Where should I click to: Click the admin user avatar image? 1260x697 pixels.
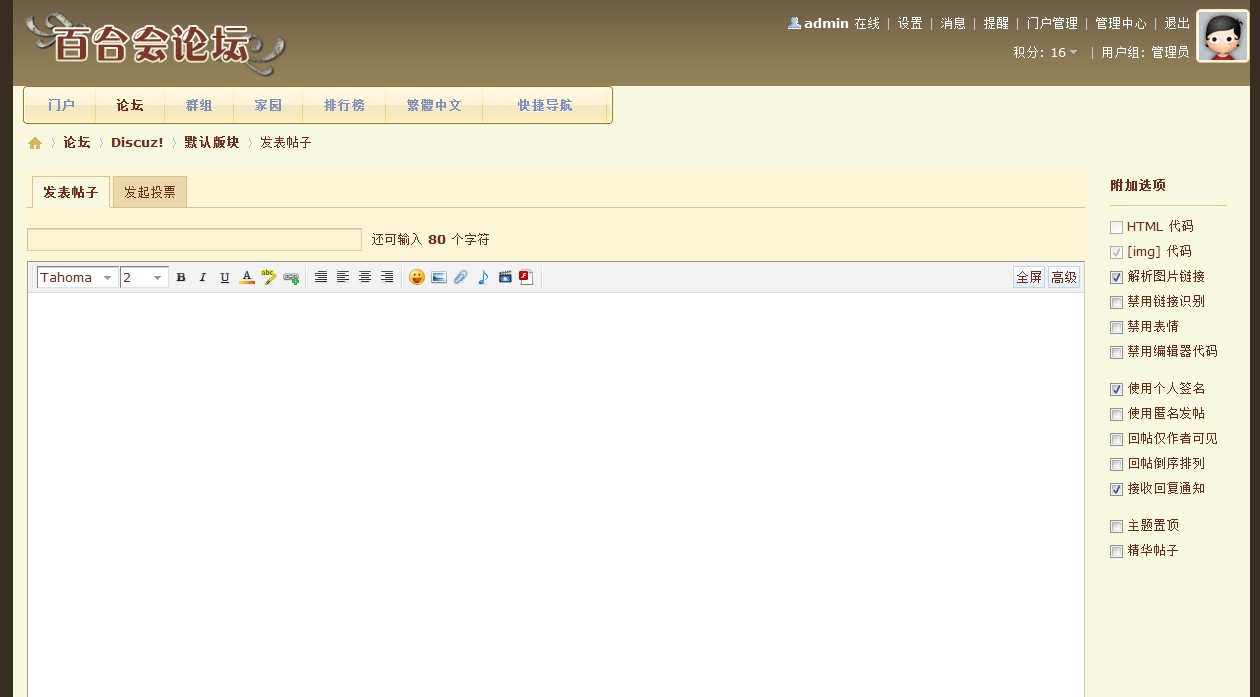[x=1222, y=36]
